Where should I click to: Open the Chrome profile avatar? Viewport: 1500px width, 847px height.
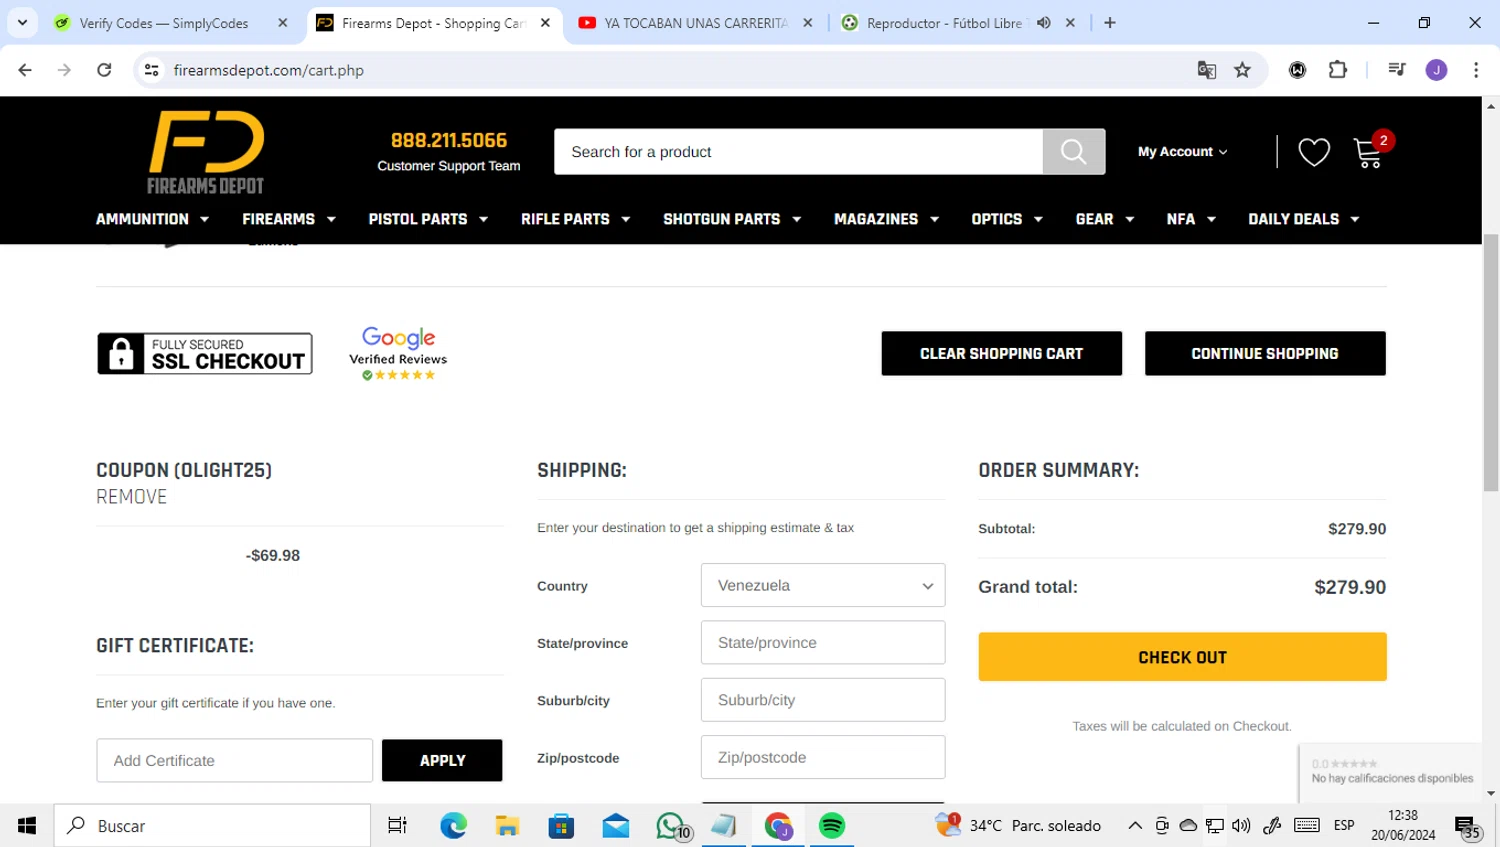[x=1436, y=70]
